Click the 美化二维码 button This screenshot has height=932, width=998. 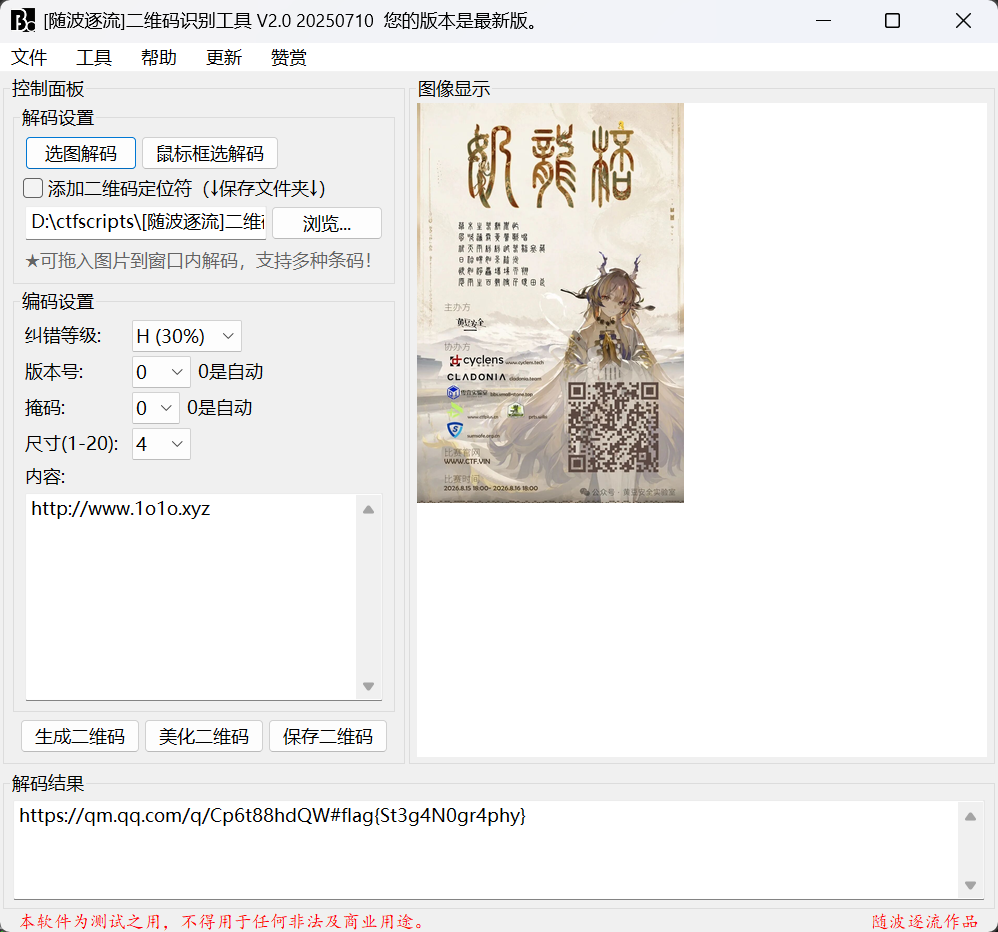pos(204,737)
